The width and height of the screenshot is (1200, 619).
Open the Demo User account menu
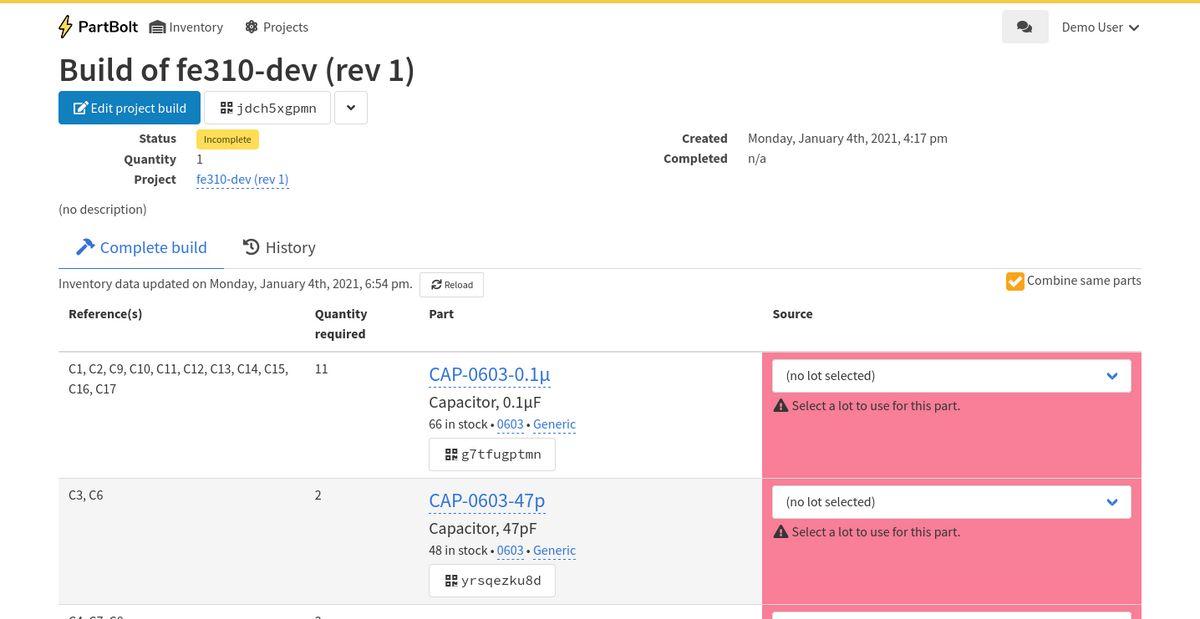tap(1100, 27)
